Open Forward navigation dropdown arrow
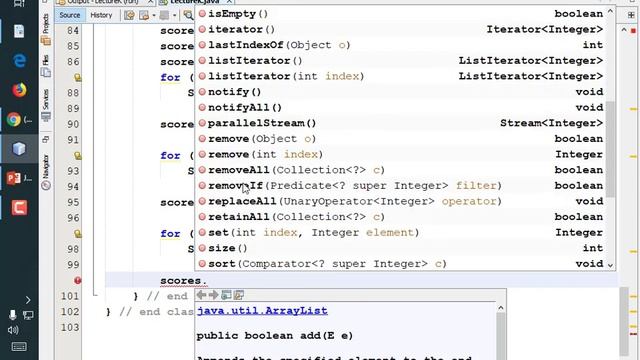This screenshot has width=640, height=360. (174, 16)
